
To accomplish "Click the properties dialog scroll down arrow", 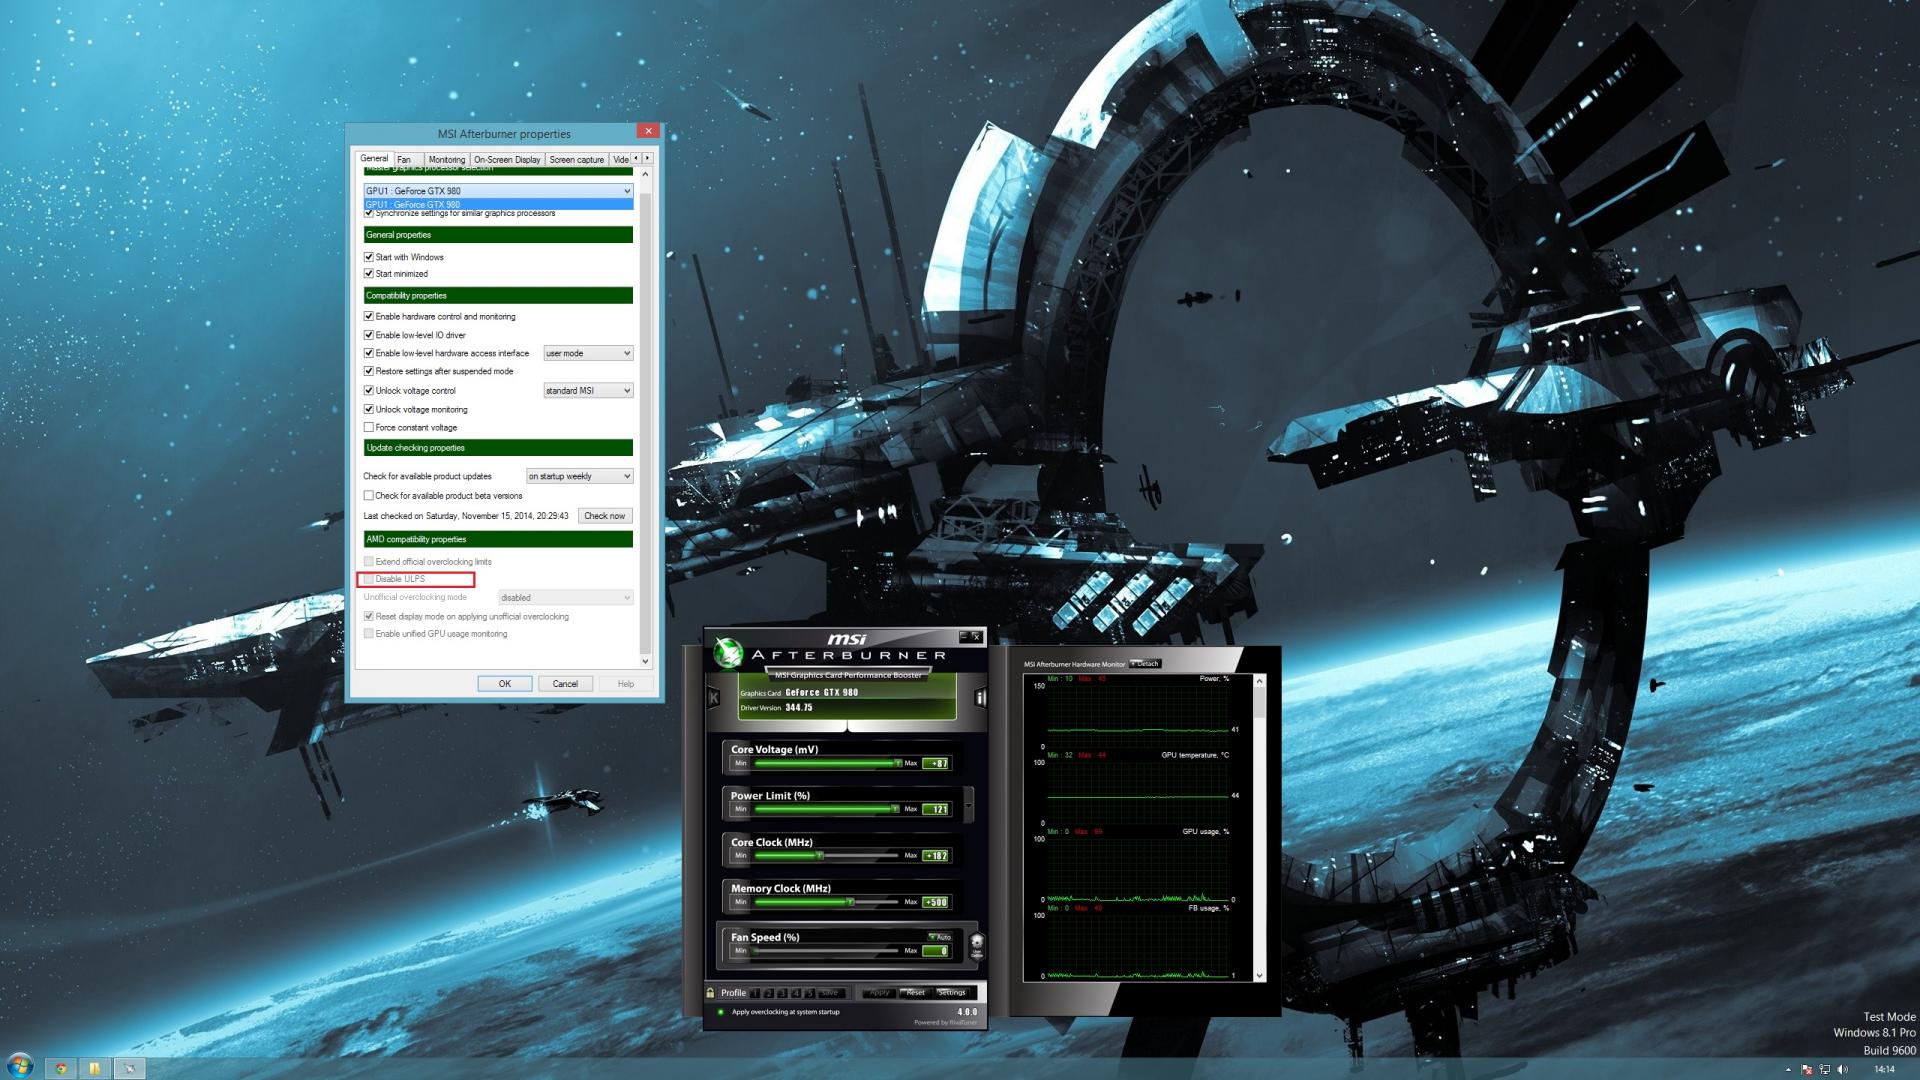I will point(645,661).
